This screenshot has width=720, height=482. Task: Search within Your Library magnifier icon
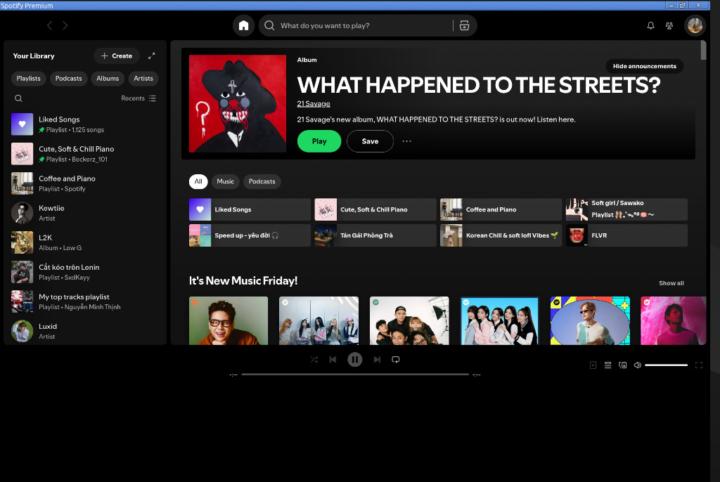[18, 98]
